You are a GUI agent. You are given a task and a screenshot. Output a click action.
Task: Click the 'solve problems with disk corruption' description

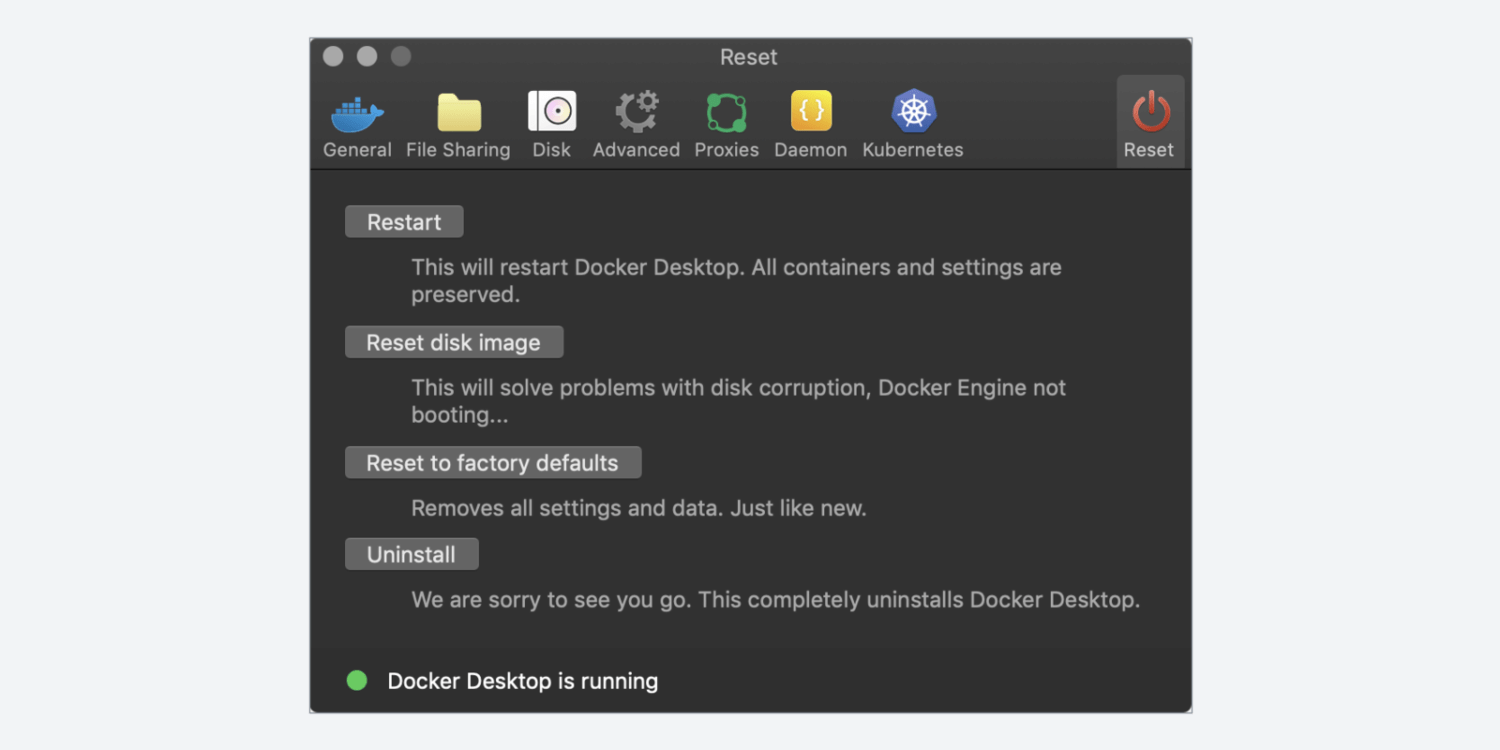(x=739, y=401)
